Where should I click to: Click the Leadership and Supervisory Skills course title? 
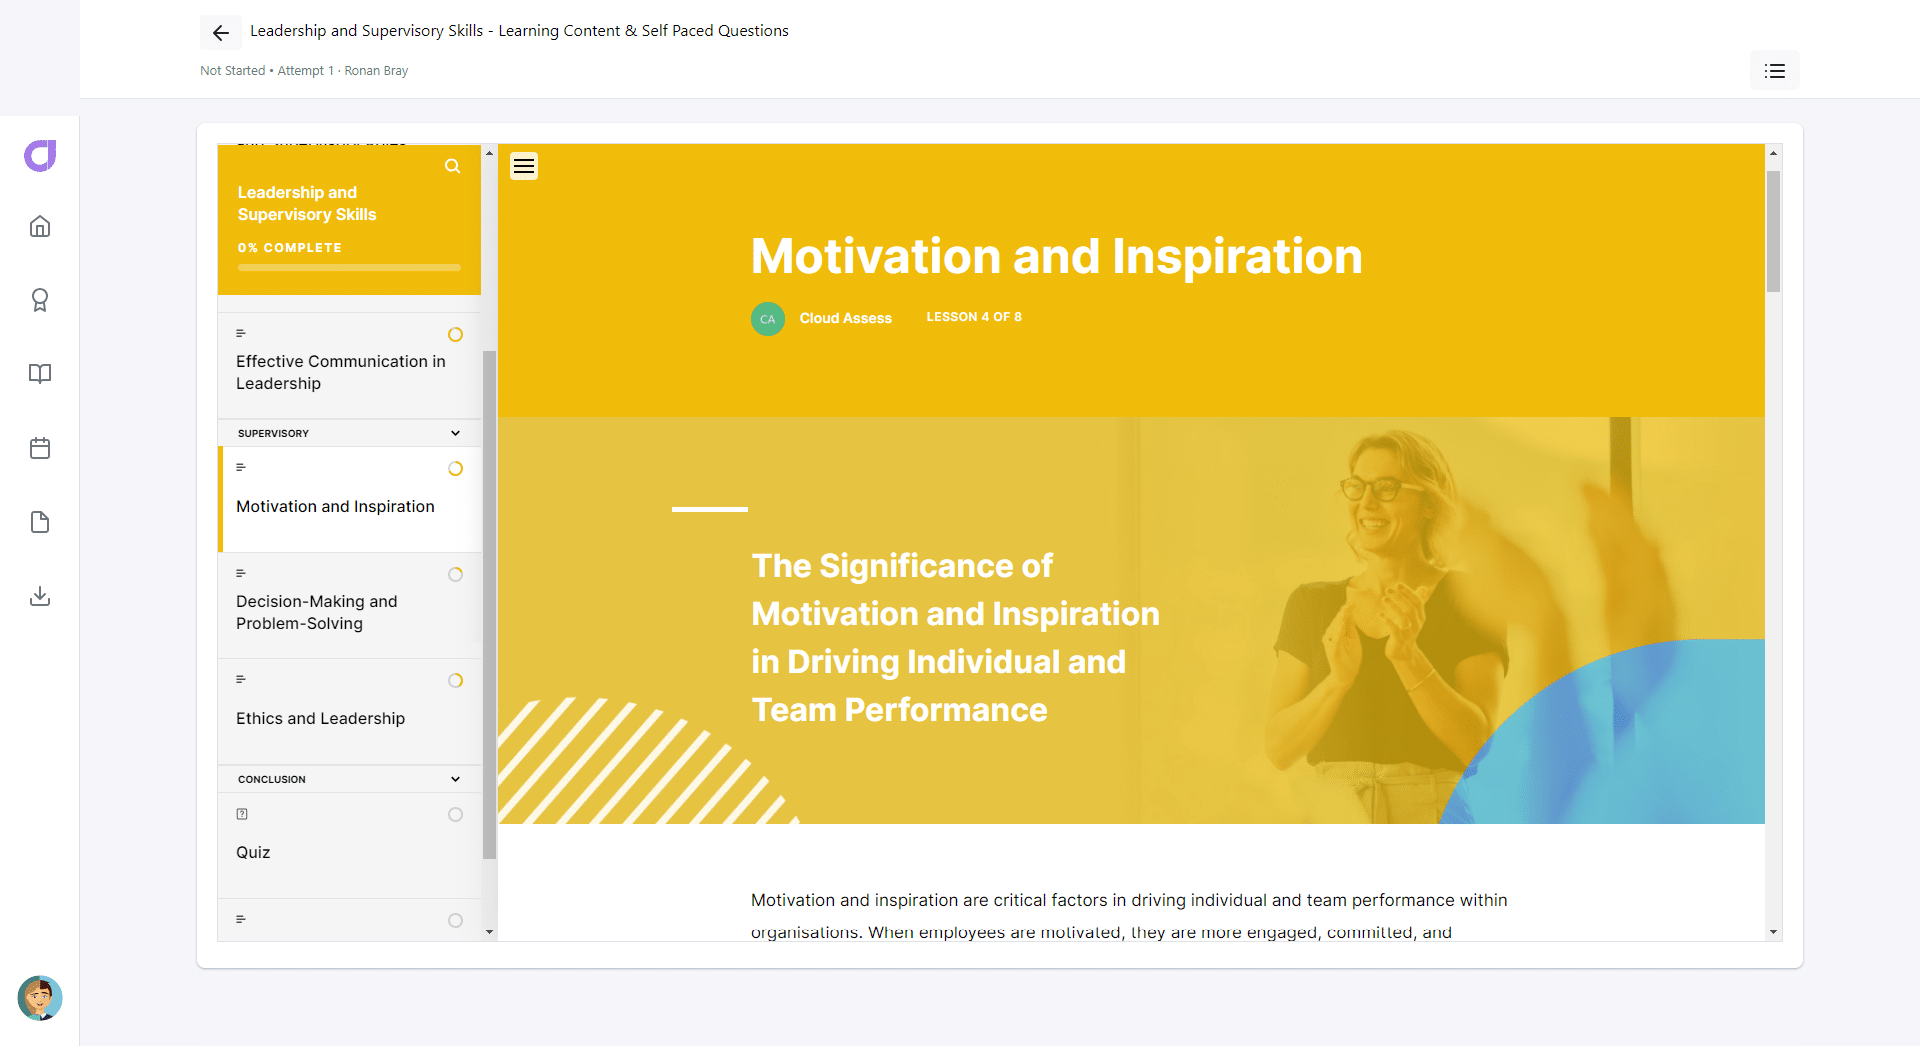coord(307,204)
